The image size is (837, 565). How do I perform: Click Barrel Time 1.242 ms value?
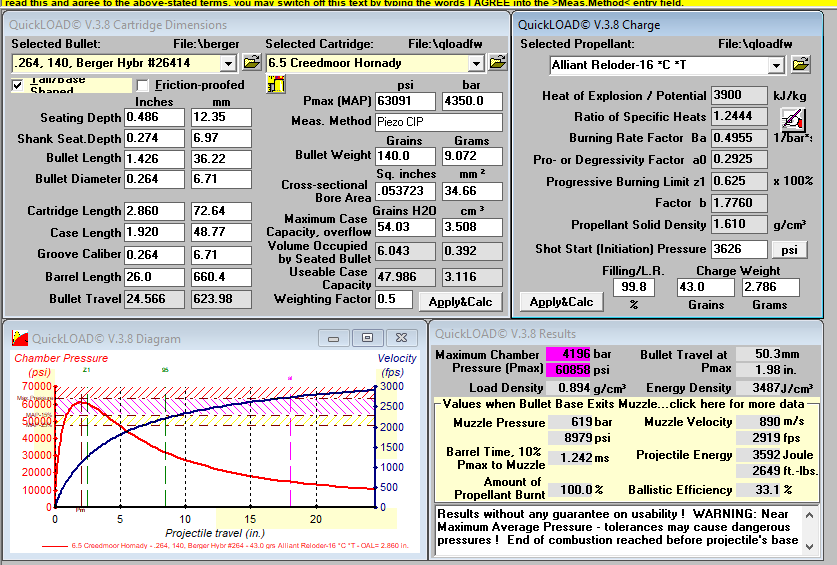click(571, 458)
